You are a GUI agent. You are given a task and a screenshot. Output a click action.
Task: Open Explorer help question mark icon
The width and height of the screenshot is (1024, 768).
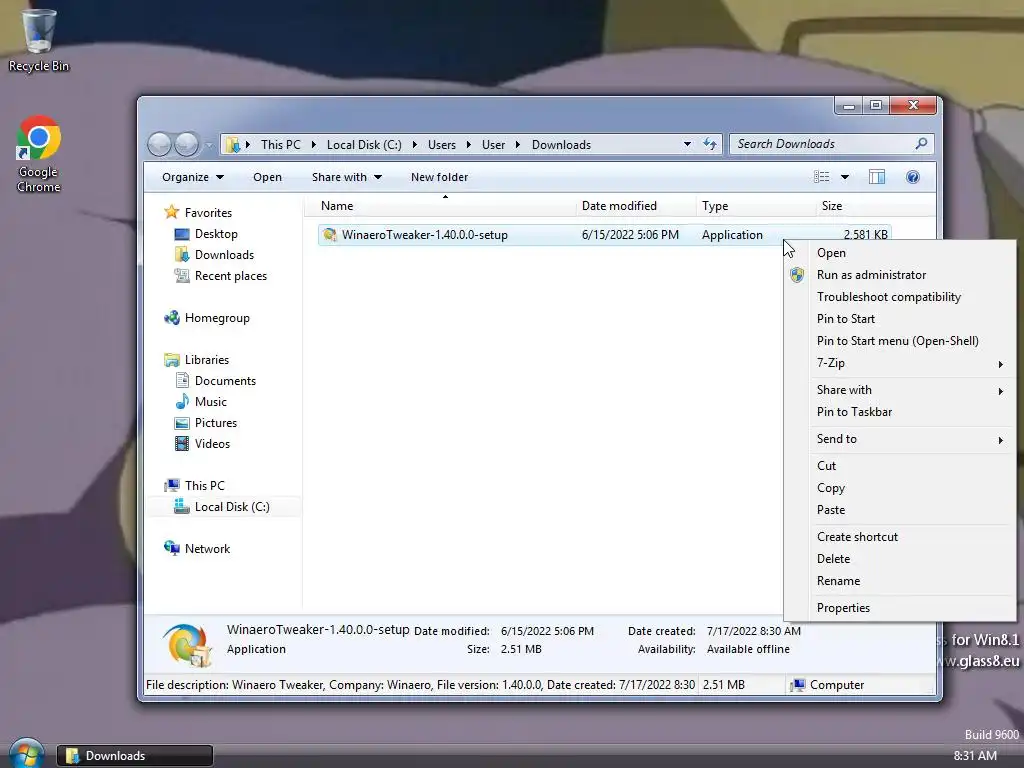pos(913,177)
